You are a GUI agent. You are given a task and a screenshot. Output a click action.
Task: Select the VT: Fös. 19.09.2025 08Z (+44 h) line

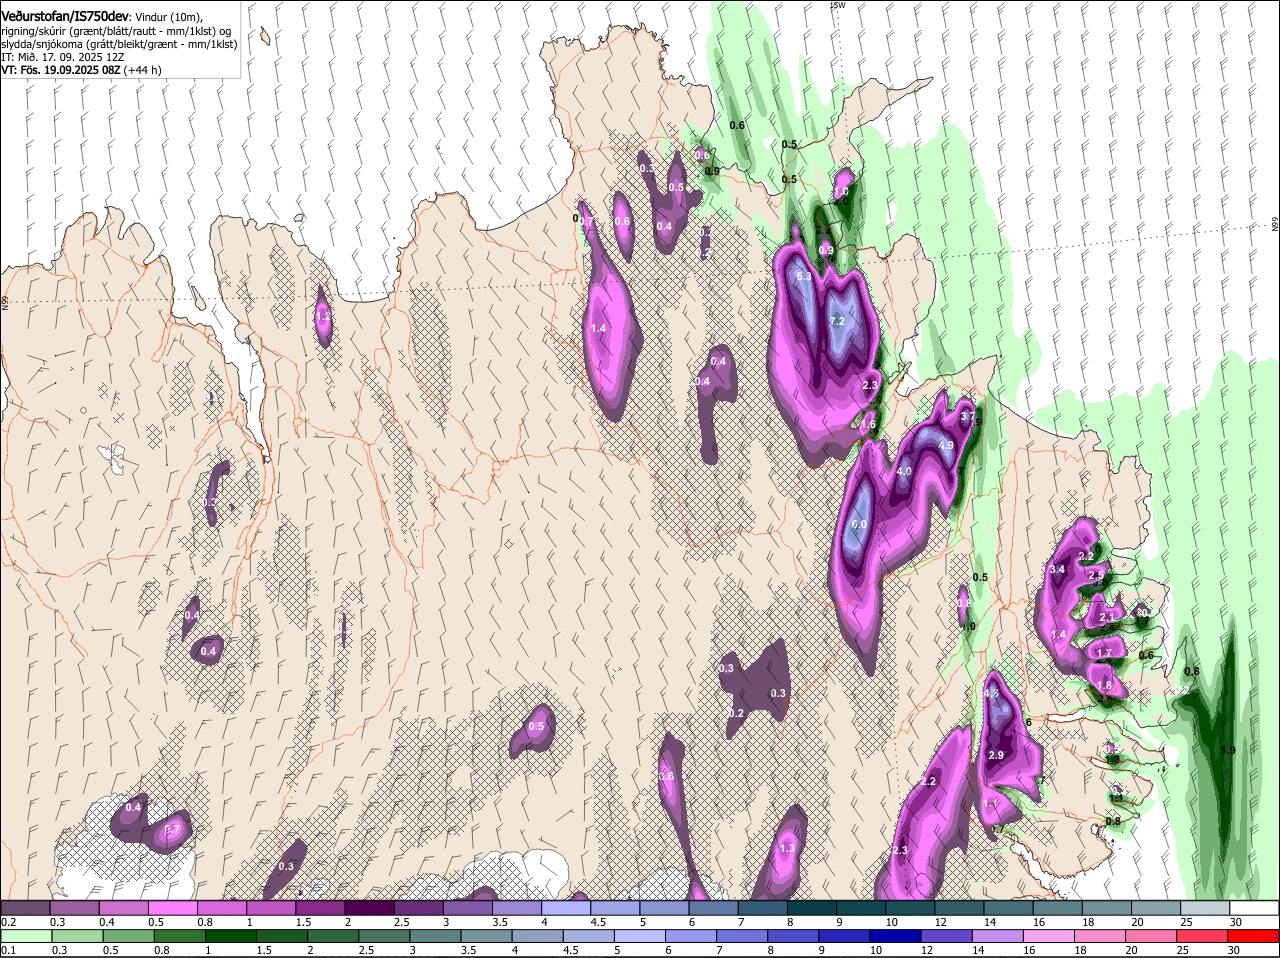pyautogui.click(x=82, y=70)
